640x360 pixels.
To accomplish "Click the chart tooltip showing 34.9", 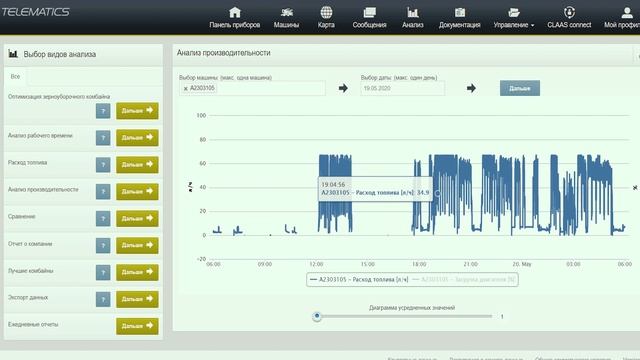I will pos(375,189).
